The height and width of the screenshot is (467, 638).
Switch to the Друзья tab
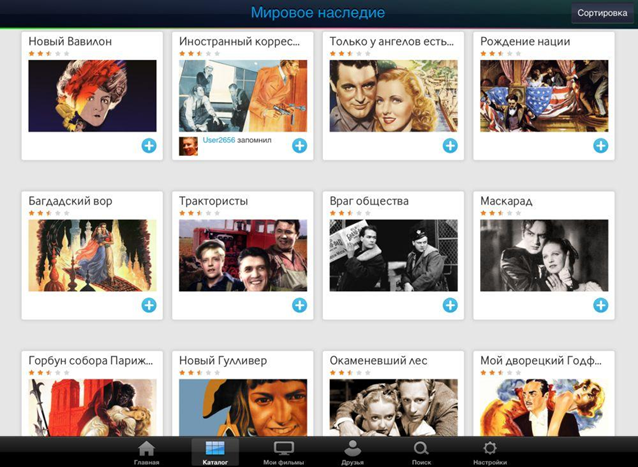click(352, 452)
